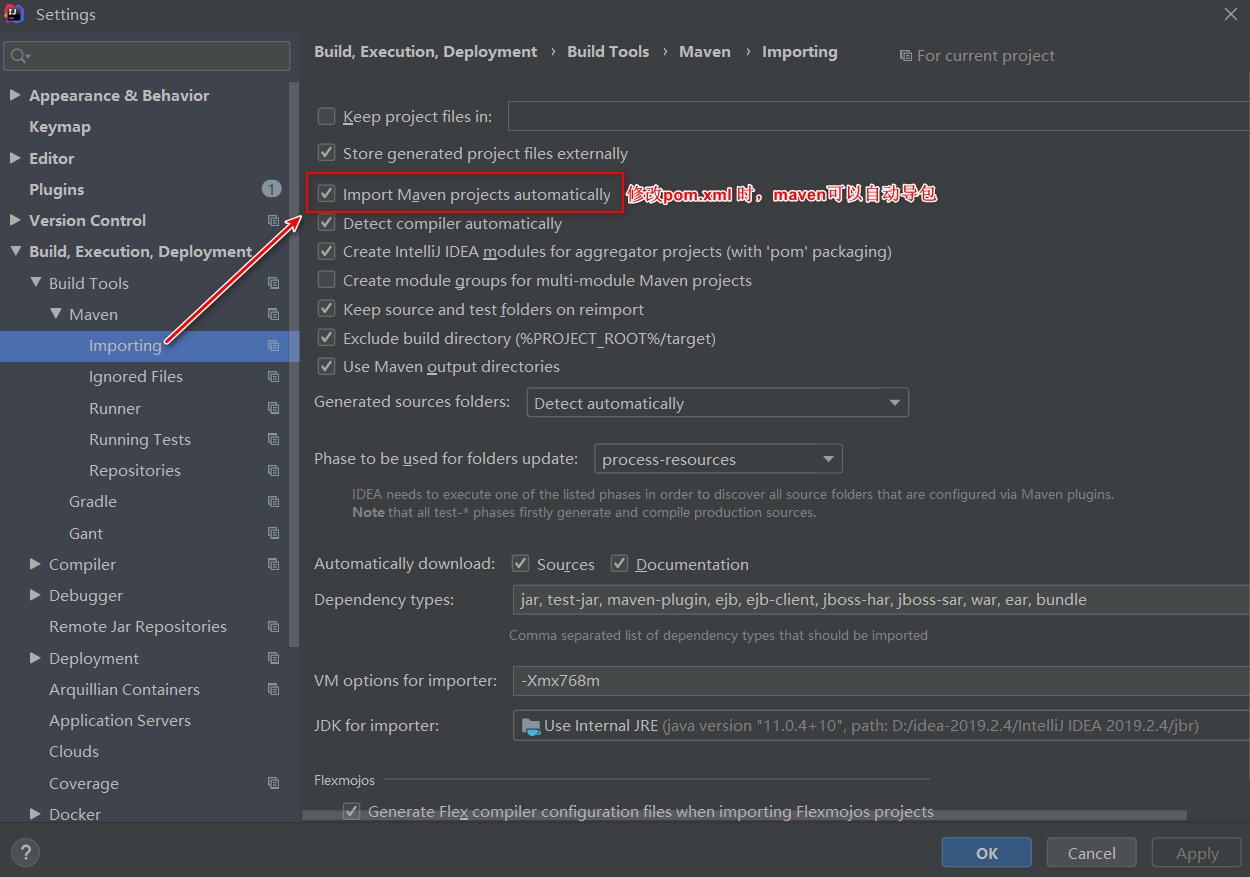Viewport: 1250px width, 877px height.
Task: Select Clouds in the settings tree
Action: click(74, 752)
